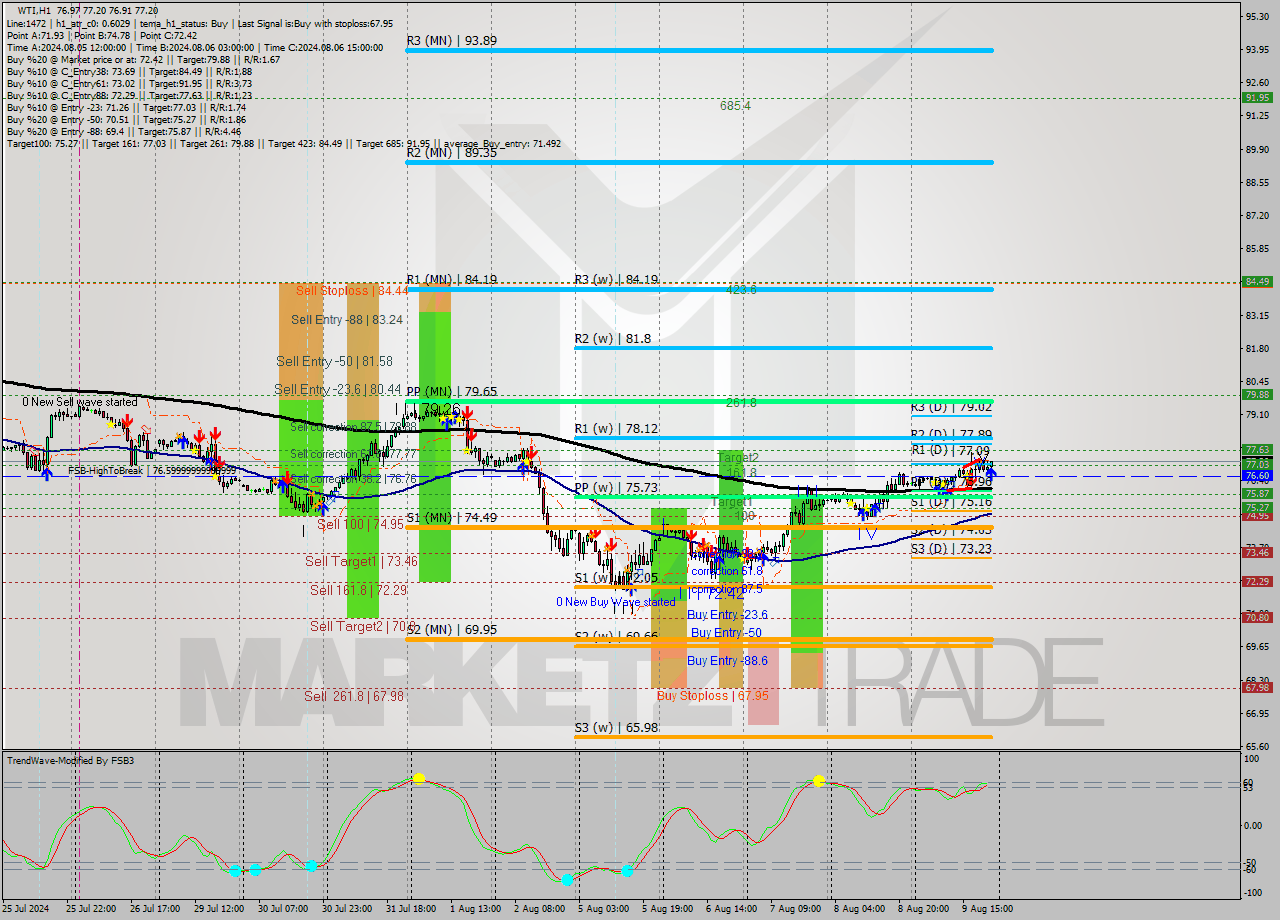Select the FSB-HighToBreak level label
The height and width of the screenshot is (920, 1280).
pyautogui.click(x=152, y=470)
